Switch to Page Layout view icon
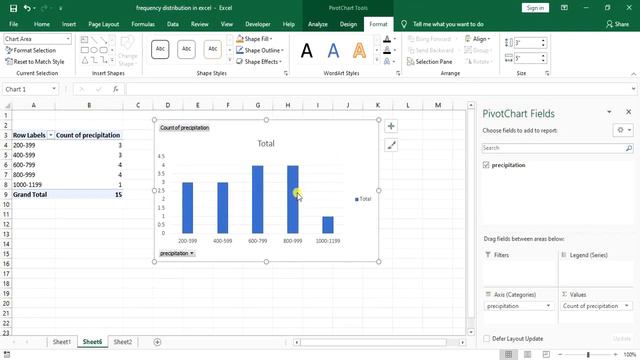640x360 pixels. [527, 354]
